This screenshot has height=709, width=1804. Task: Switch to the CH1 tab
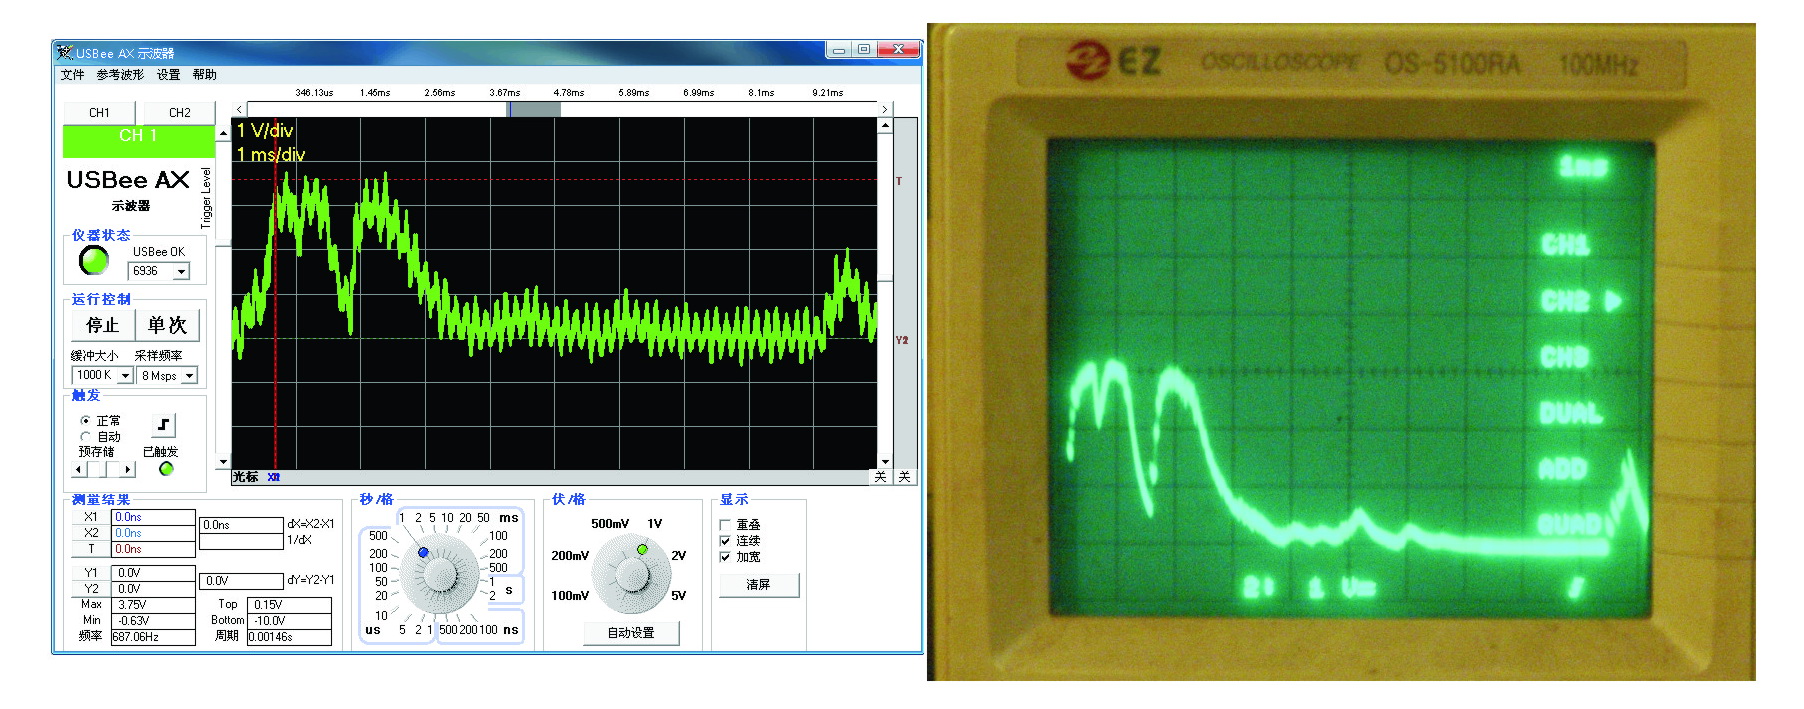click(x=99, y=113)
